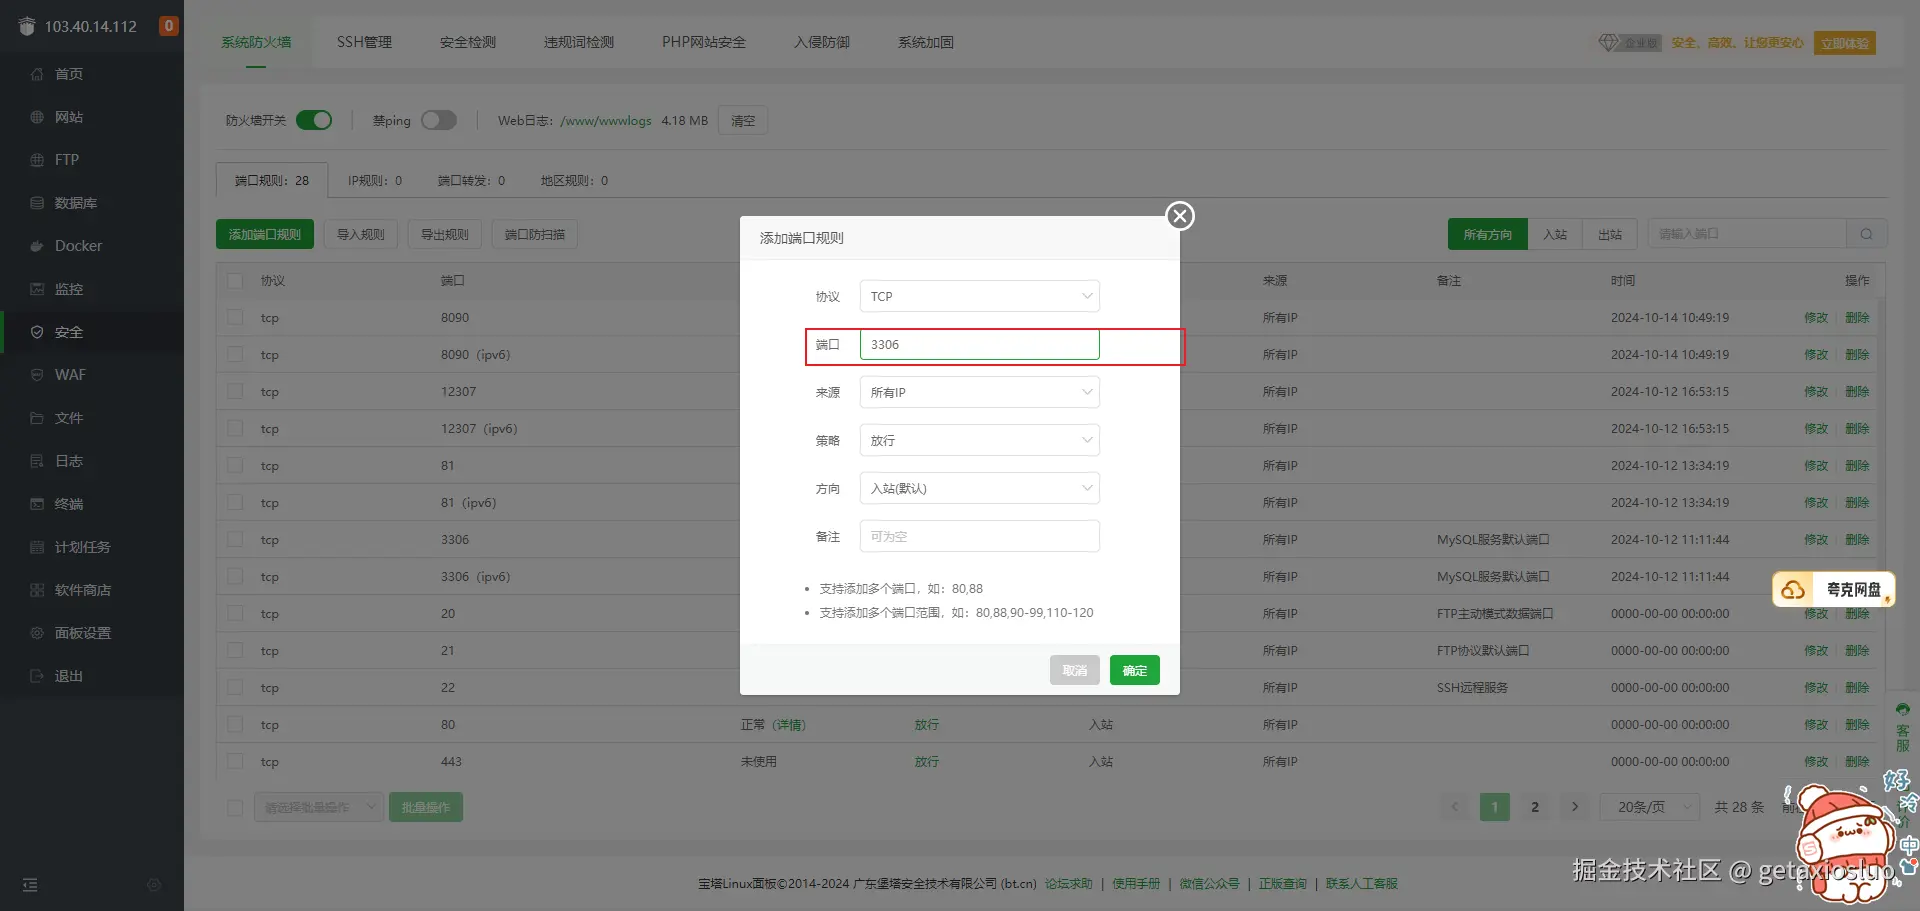Image resolution: width=1920 pixels, height=911 pixels.
Task: Click the 清空 button for Web log
Action: click(743, 121)
